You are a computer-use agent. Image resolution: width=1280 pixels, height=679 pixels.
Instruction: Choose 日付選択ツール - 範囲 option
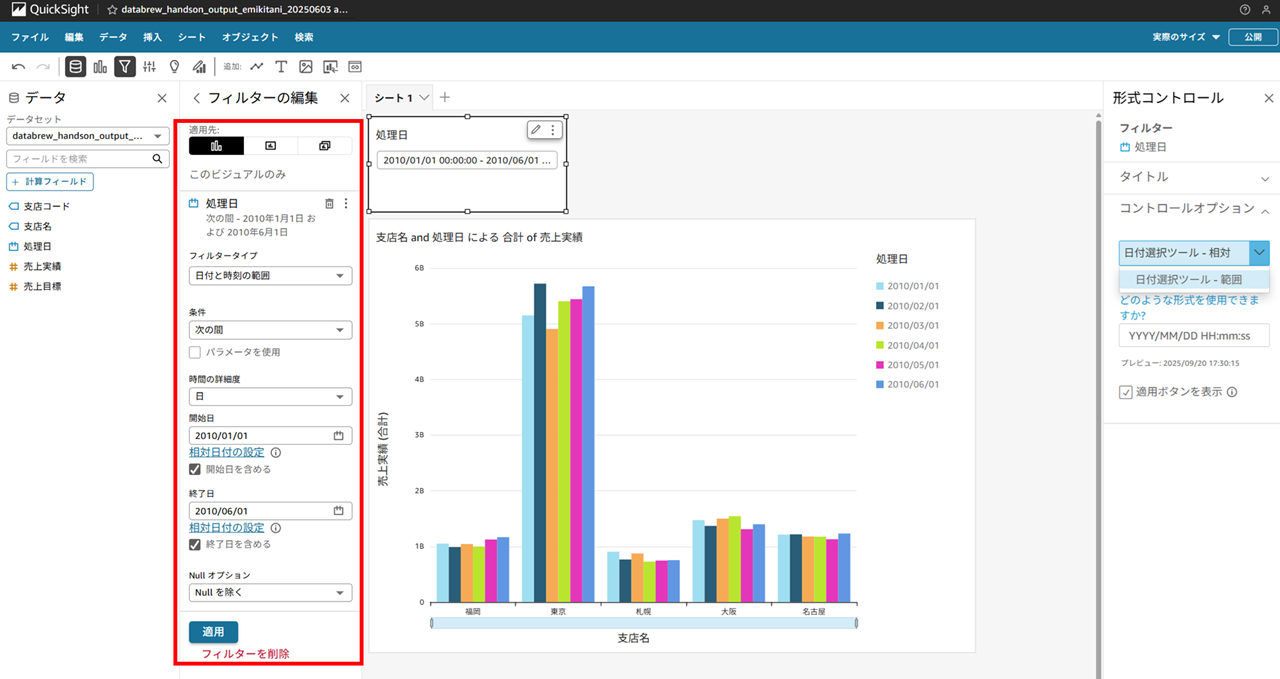coord(1194,280)
